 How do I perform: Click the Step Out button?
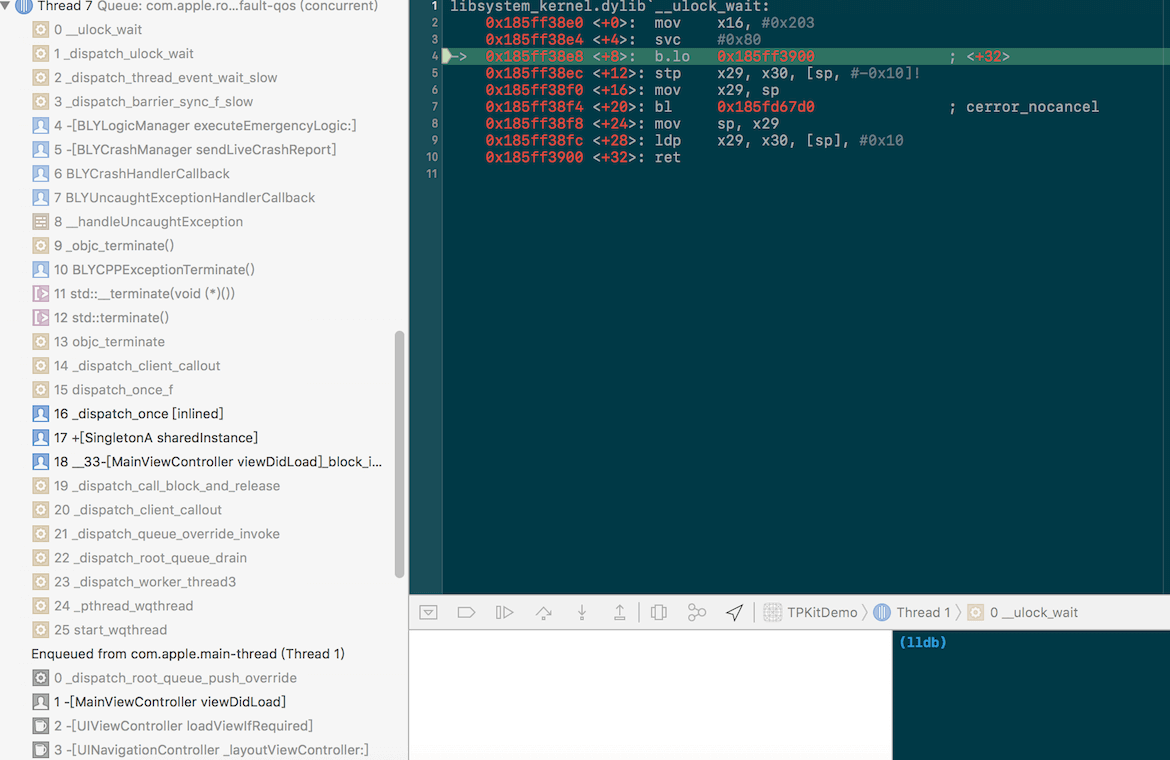(619, 612)
